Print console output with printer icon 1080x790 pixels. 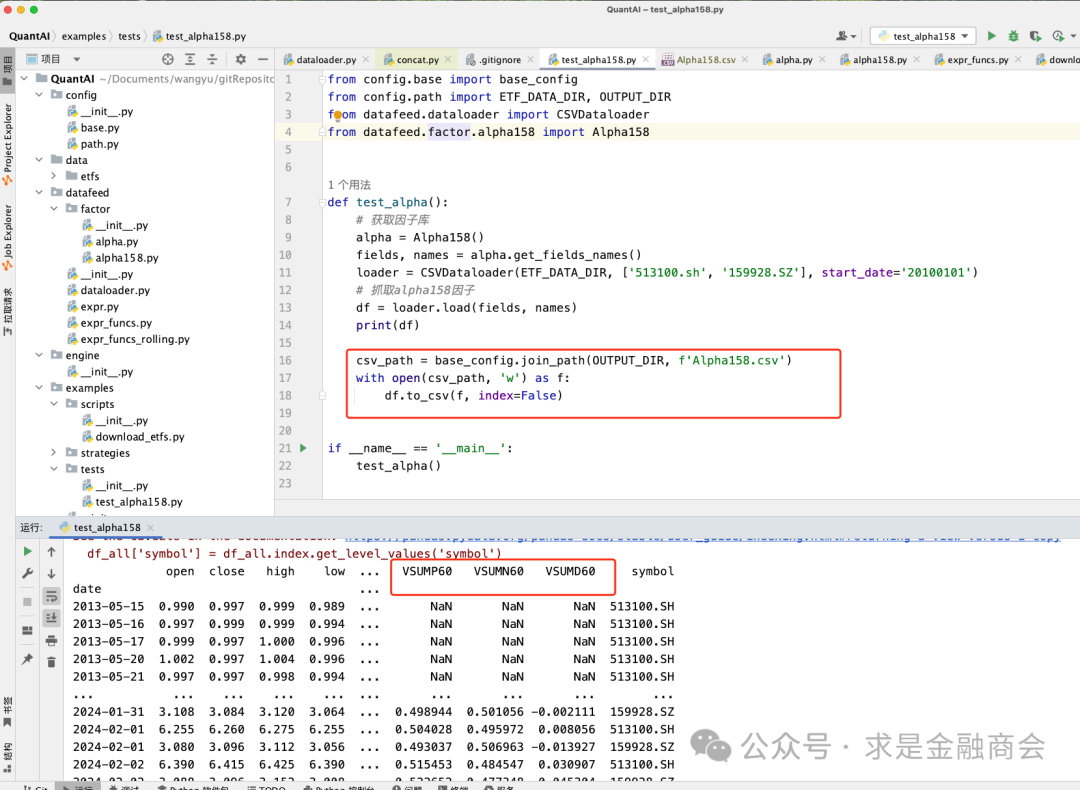[52, 641]
